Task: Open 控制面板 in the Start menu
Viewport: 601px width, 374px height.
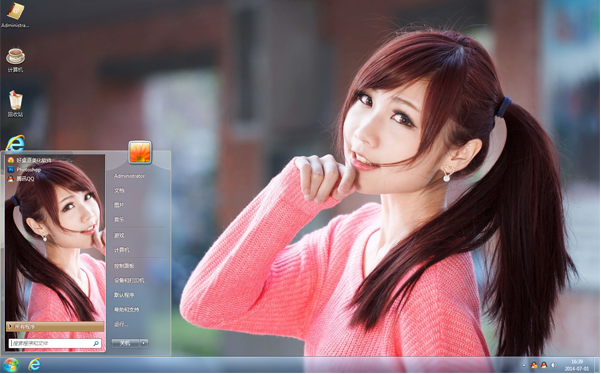Action: [x=124, y=266]
